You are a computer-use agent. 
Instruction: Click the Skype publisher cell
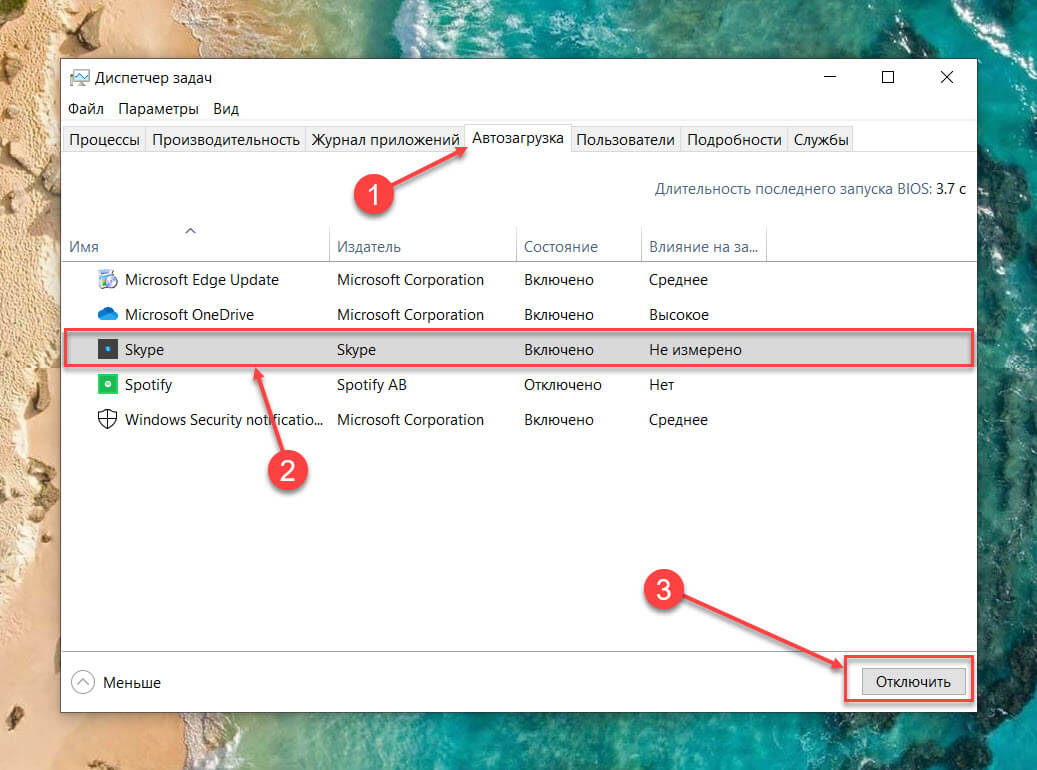(356, 350)
